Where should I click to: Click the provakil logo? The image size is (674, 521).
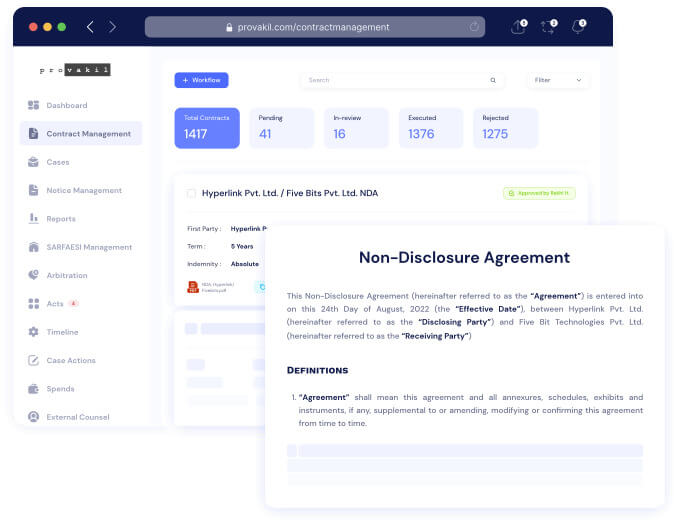point(75,70)
